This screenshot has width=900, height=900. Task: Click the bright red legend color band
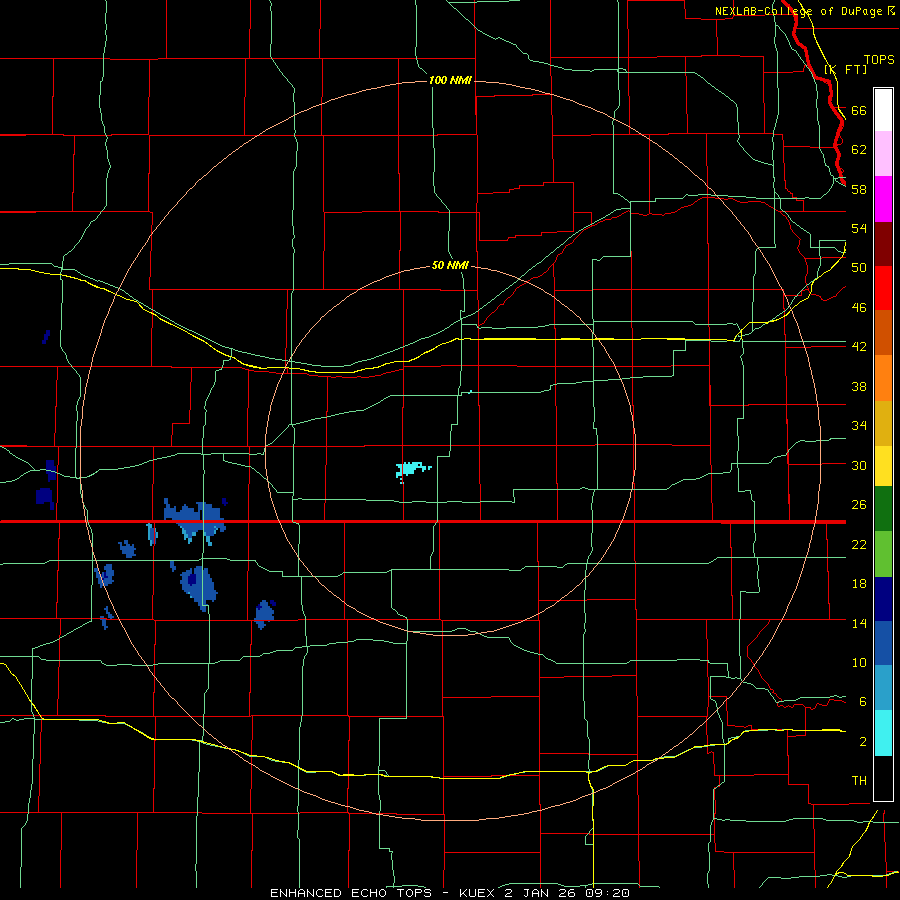coord(883,288)
